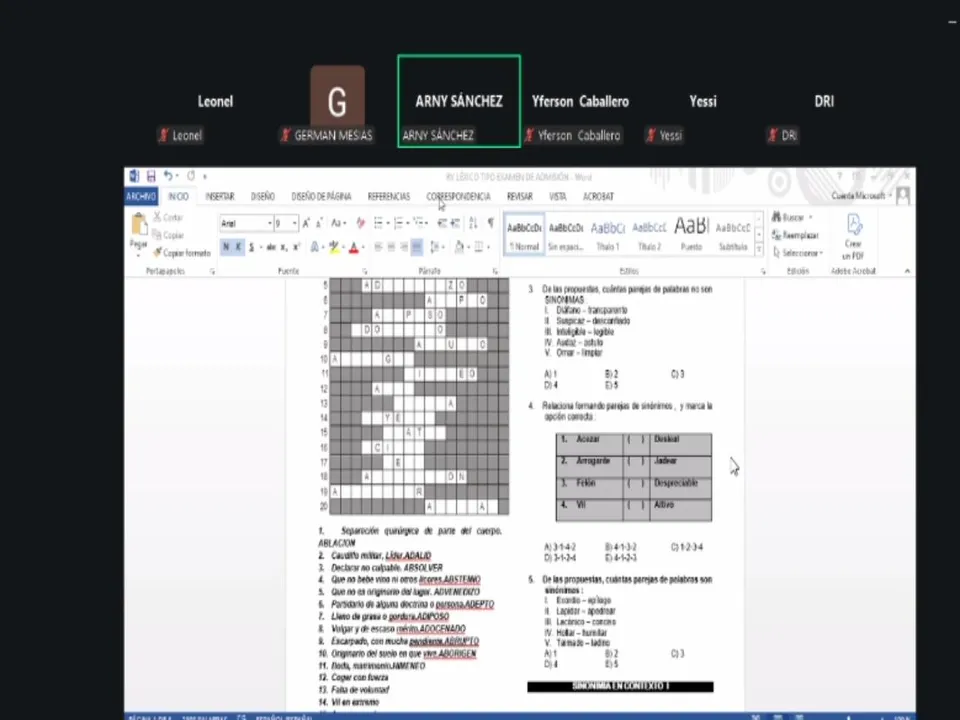The image size is (960, 720).
Task: Open the Seleccionar dropdown in the editing group
Action: coord(798,253)
